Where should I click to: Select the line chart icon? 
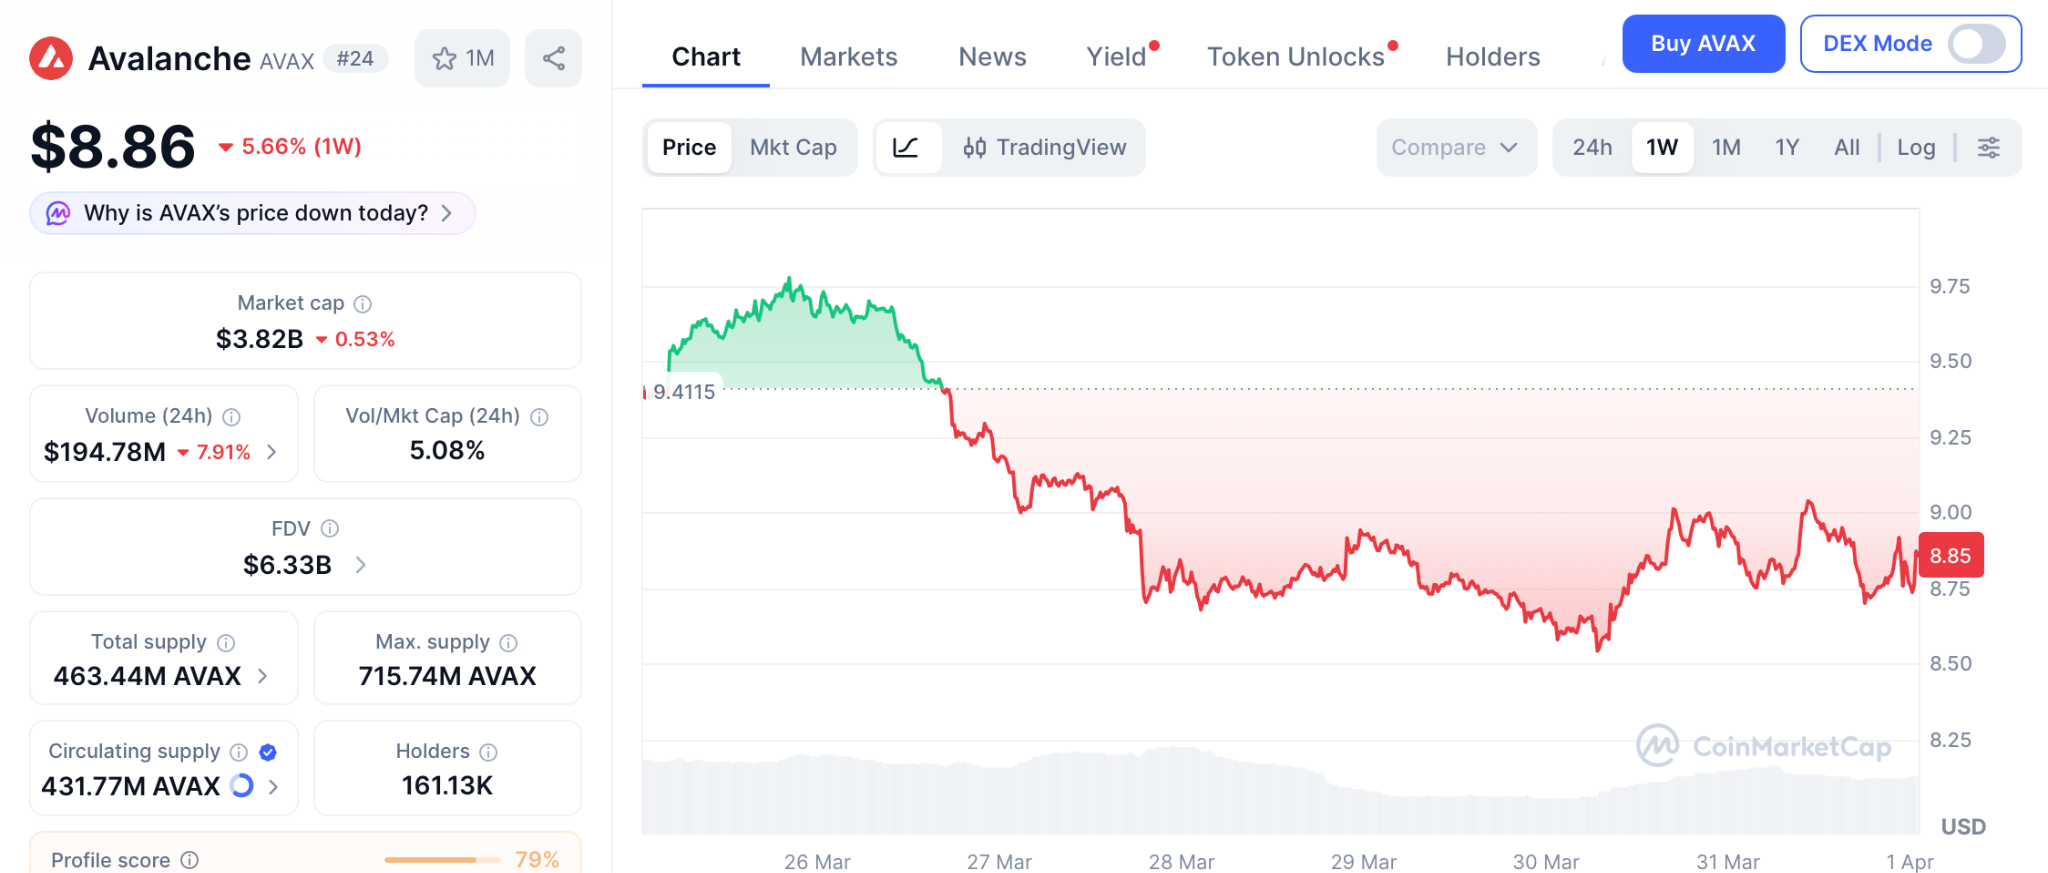[906, 148]
